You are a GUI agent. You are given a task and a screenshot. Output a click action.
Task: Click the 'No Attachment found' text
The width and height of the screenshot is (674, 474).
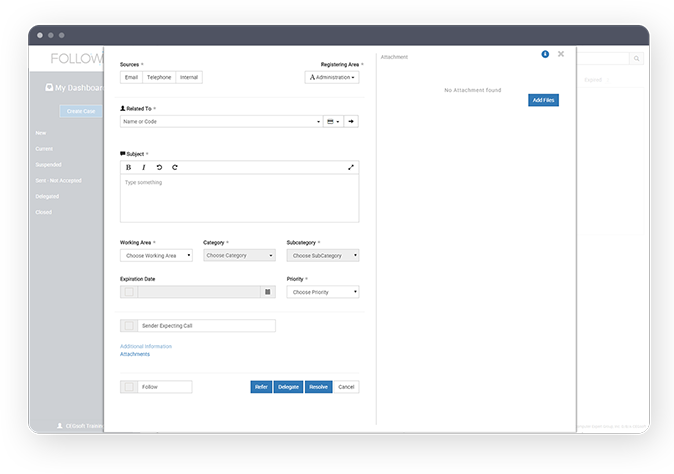point(473,90)
